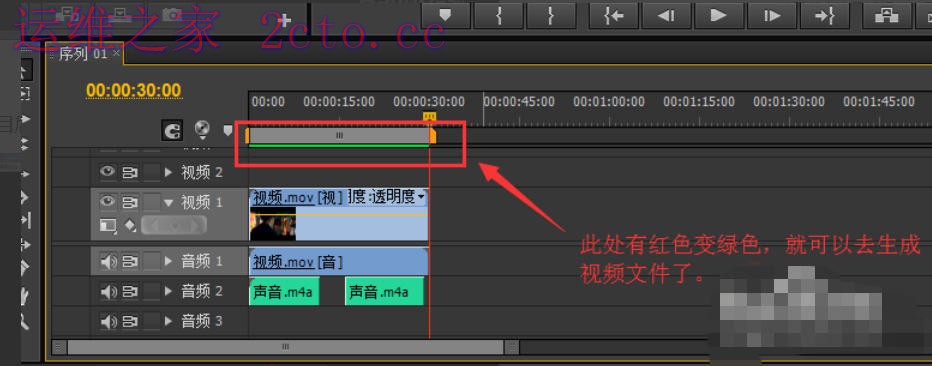Toggle the timeline Snap magnet icon

coord(172,130)
